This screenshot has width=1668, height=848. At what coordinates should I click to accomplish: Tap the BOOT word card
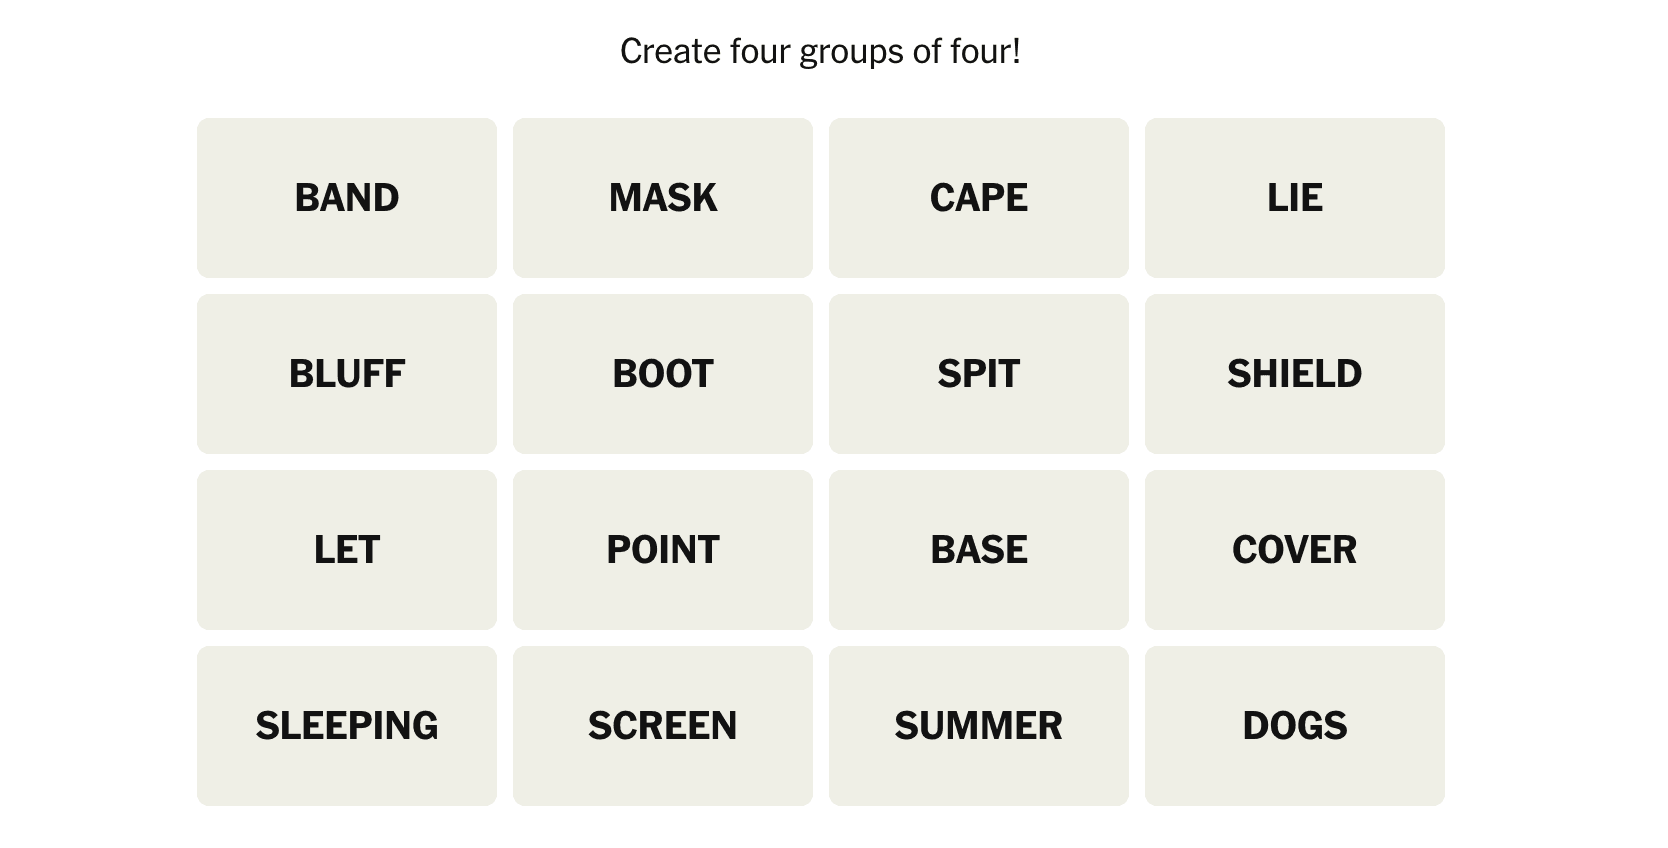663,374
